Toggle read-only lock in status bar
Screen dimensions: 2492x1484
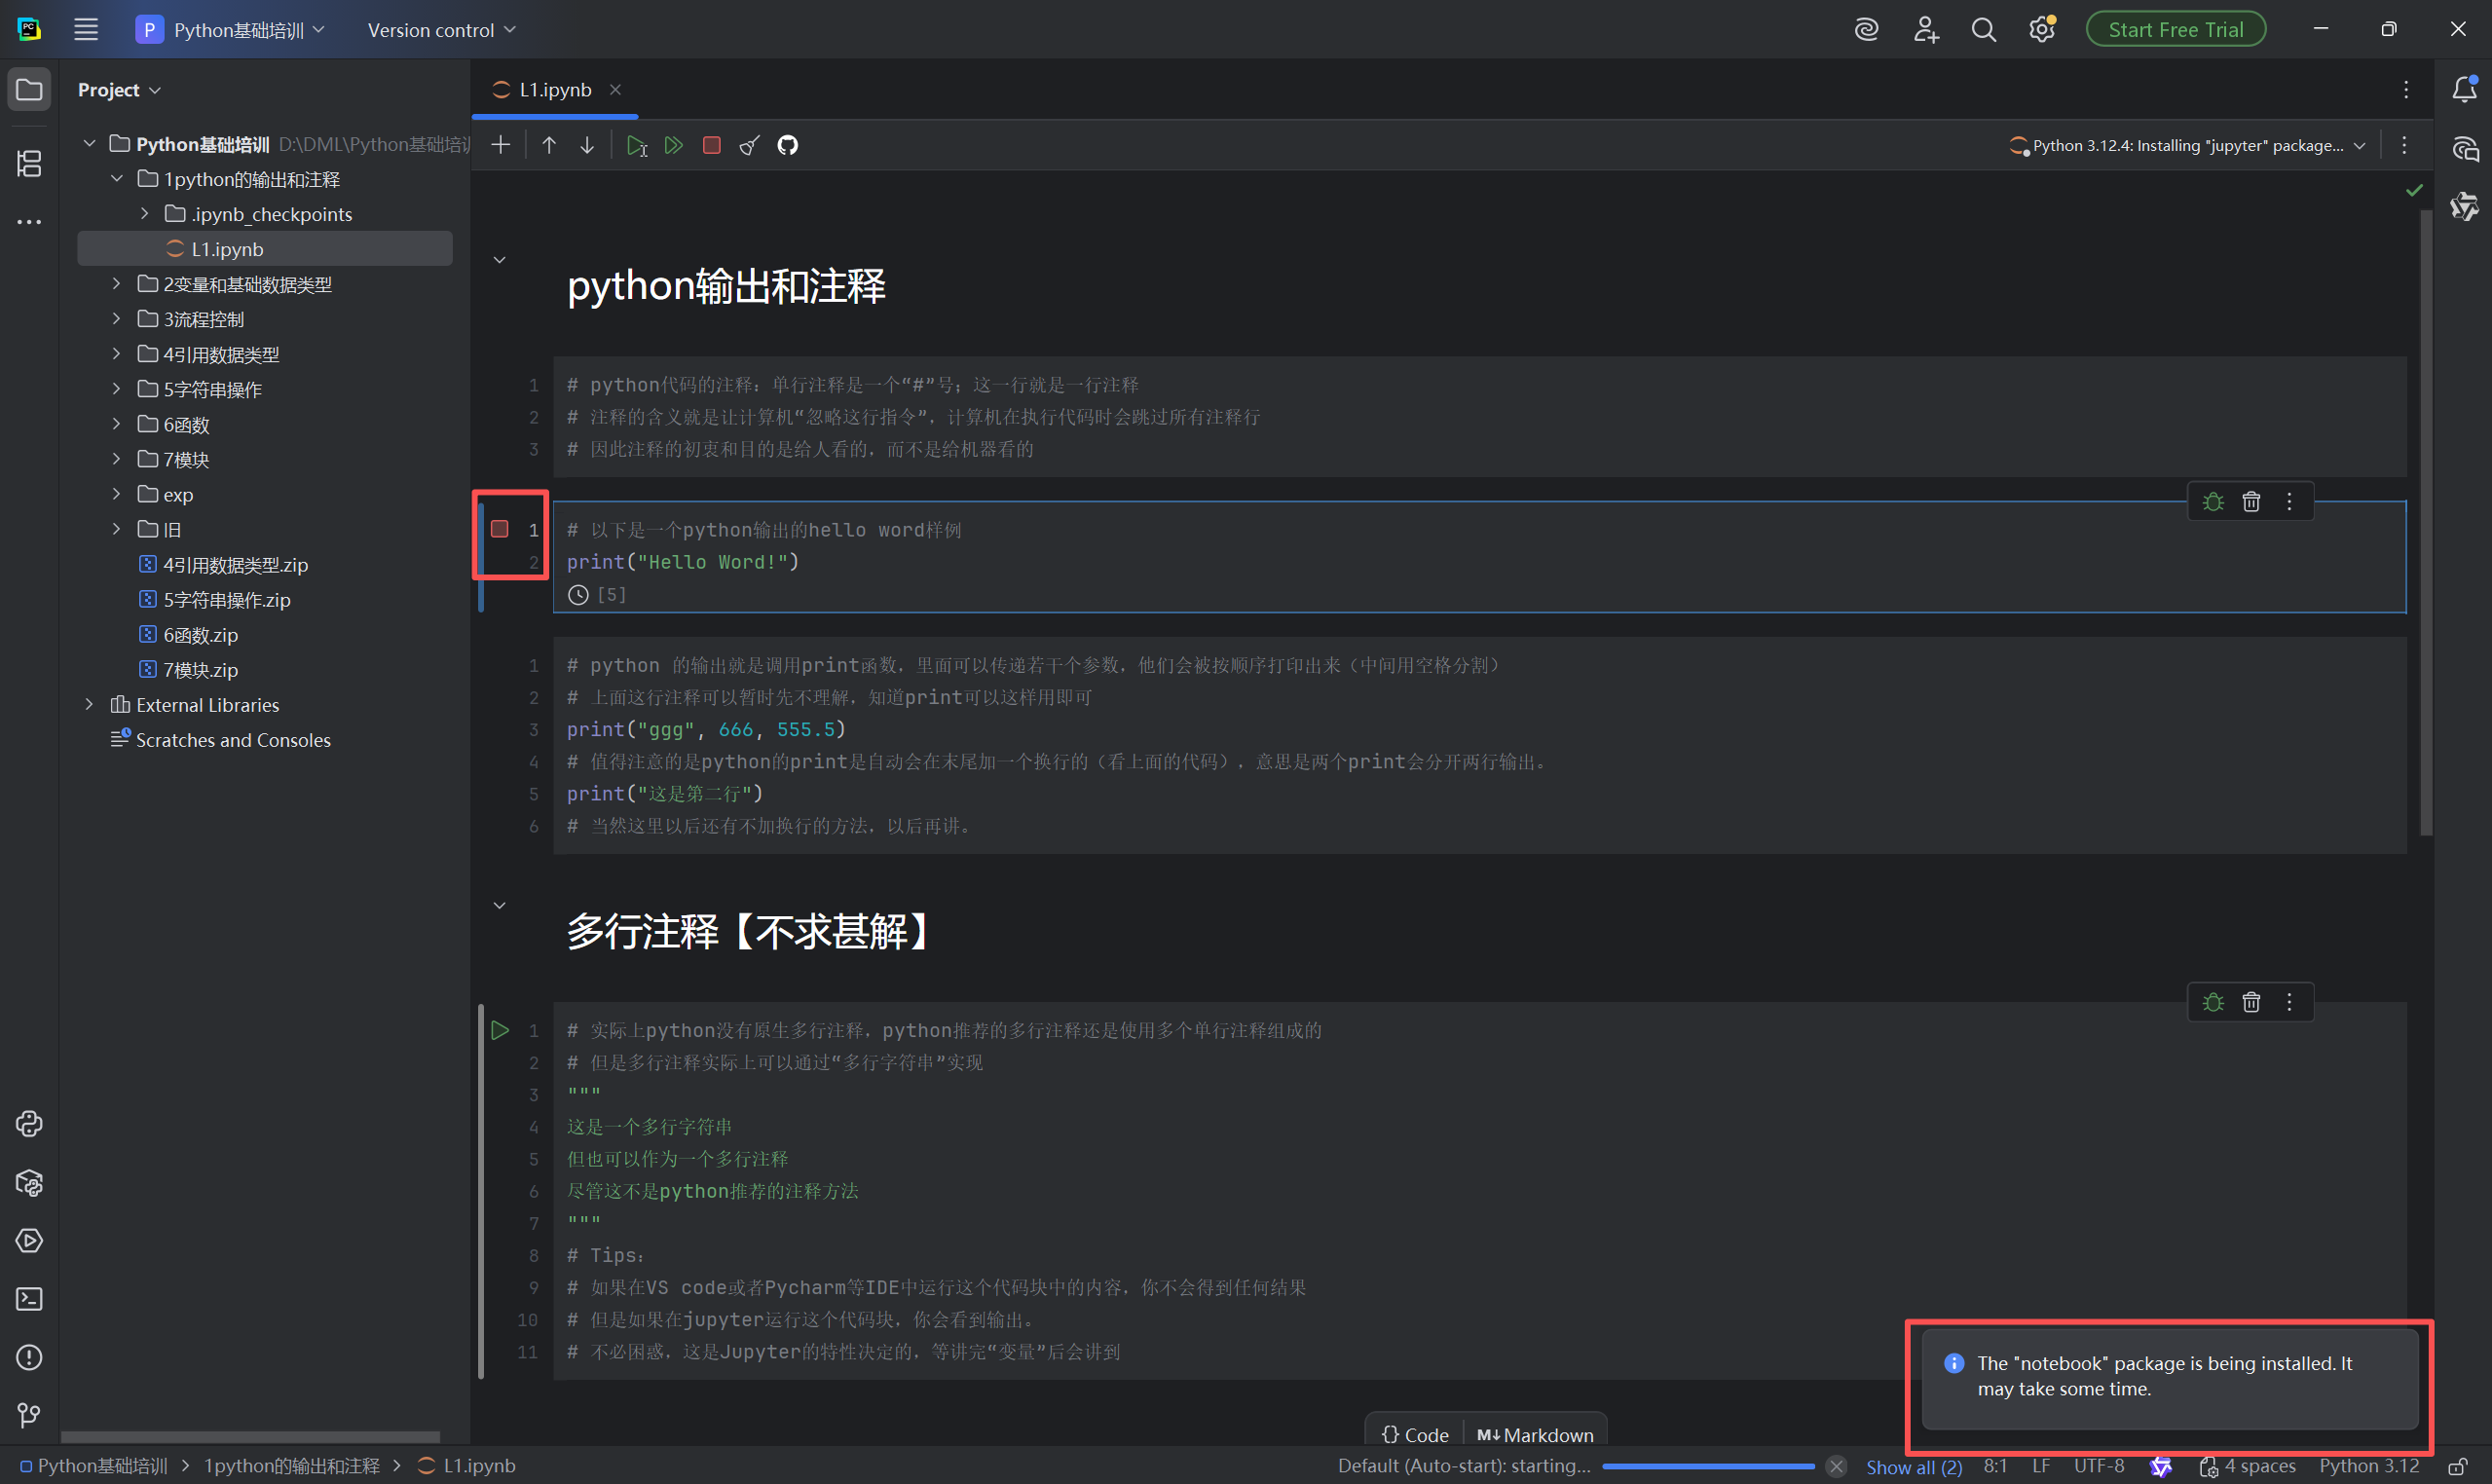pyautogui.click(x=2456, y=1466)
